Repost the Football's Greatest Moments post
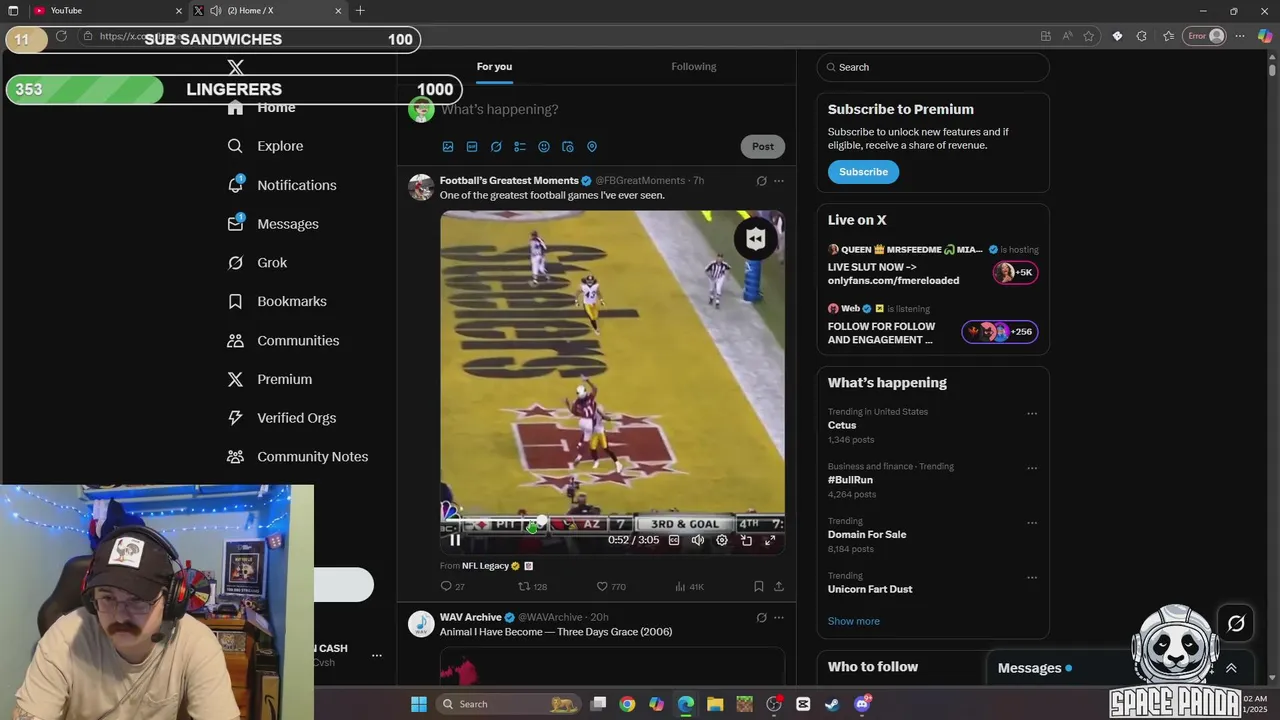 point(532,587)
